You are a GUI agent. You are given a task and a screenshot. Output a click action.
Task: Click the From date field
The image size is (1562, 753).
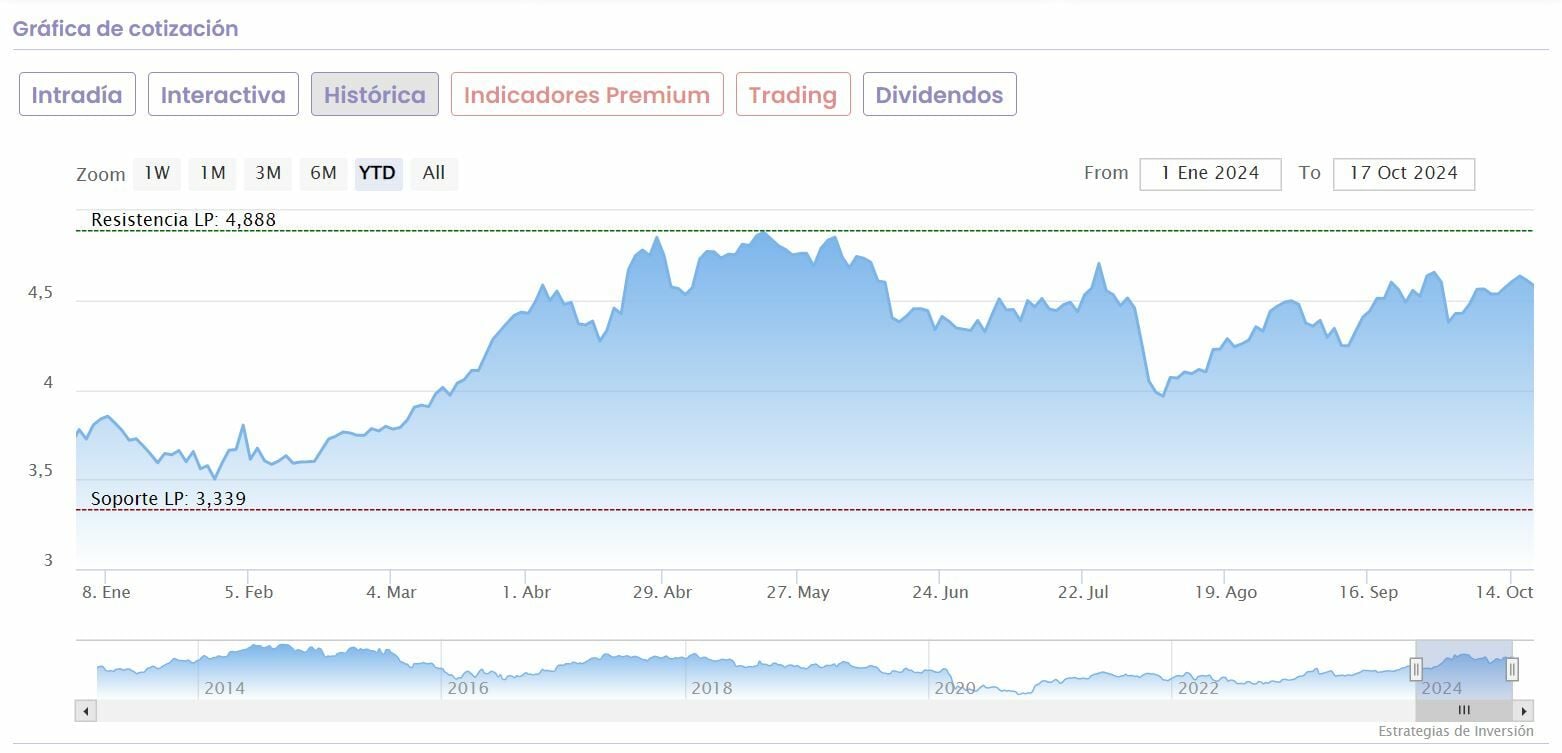1210,173
